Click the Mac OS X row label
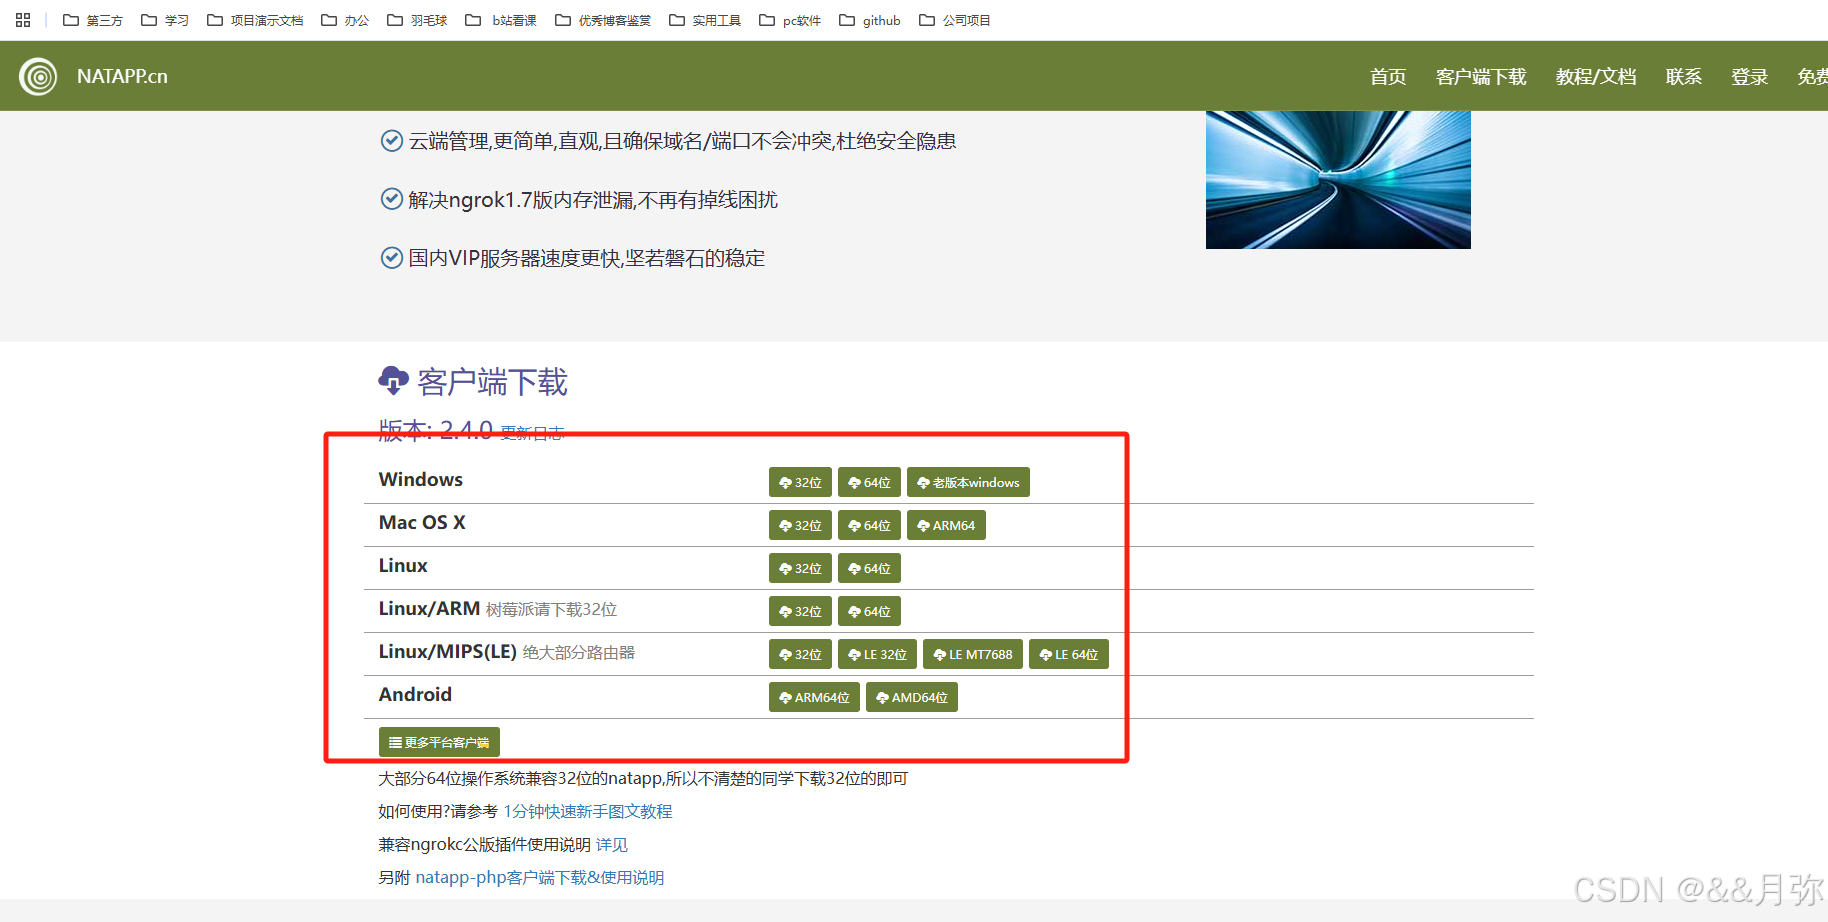The height and width of the screenshot is (922, 1828). coord(422,522)
